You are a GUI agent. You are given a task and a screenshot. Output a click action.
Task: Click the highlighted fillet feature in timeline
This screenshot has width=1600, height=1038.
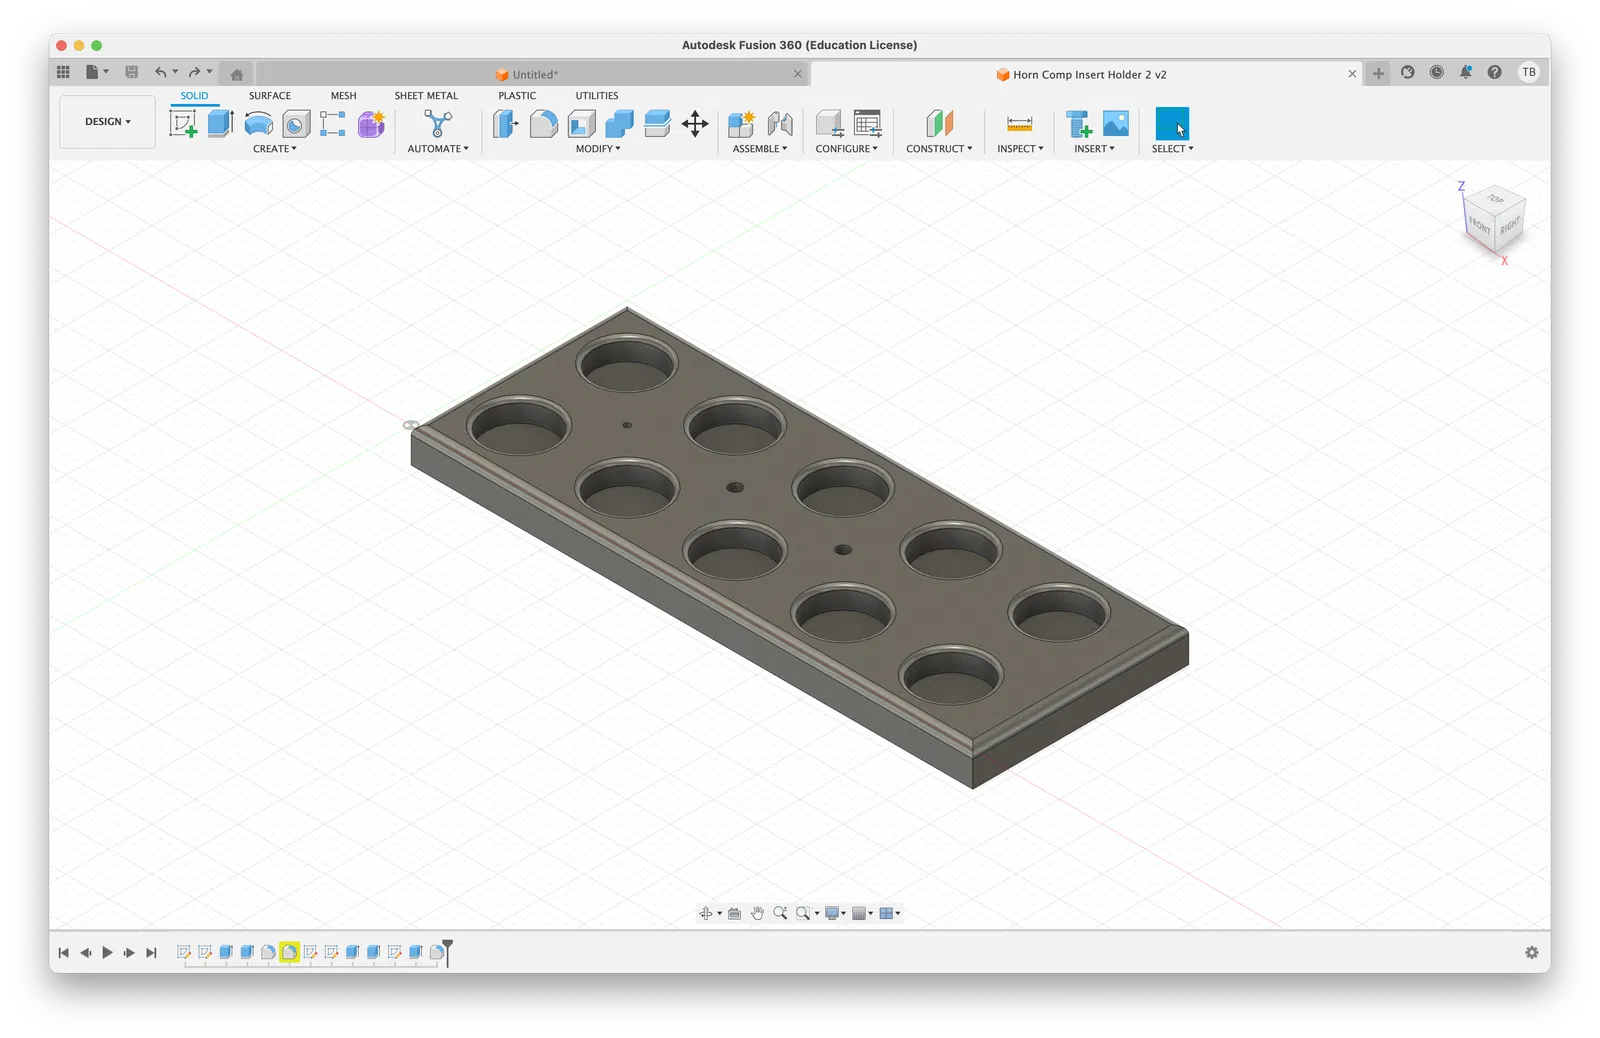[x=289, y=952]
